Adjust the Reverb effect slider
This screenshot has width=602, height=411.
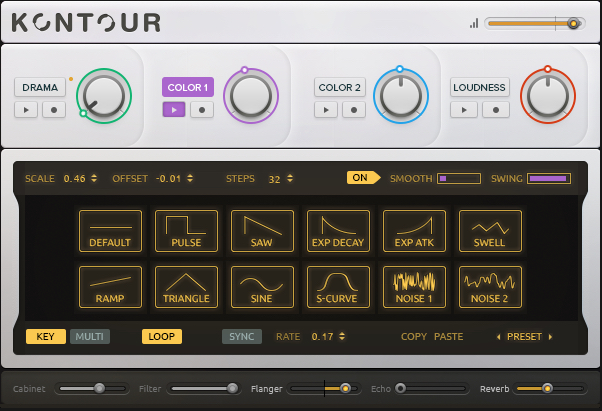[x=550, y=389]
